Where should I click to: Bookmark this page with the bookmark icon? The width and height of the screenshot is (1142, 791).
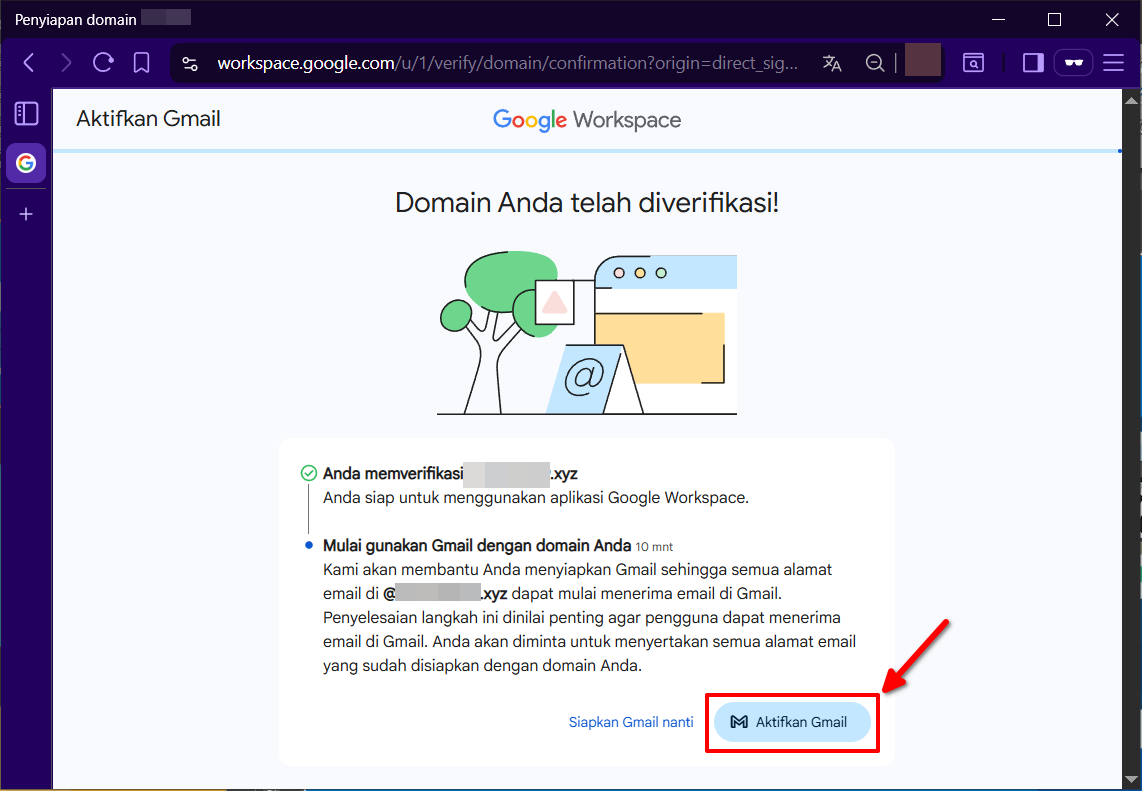pyautogui.click(x=141, y=63)
